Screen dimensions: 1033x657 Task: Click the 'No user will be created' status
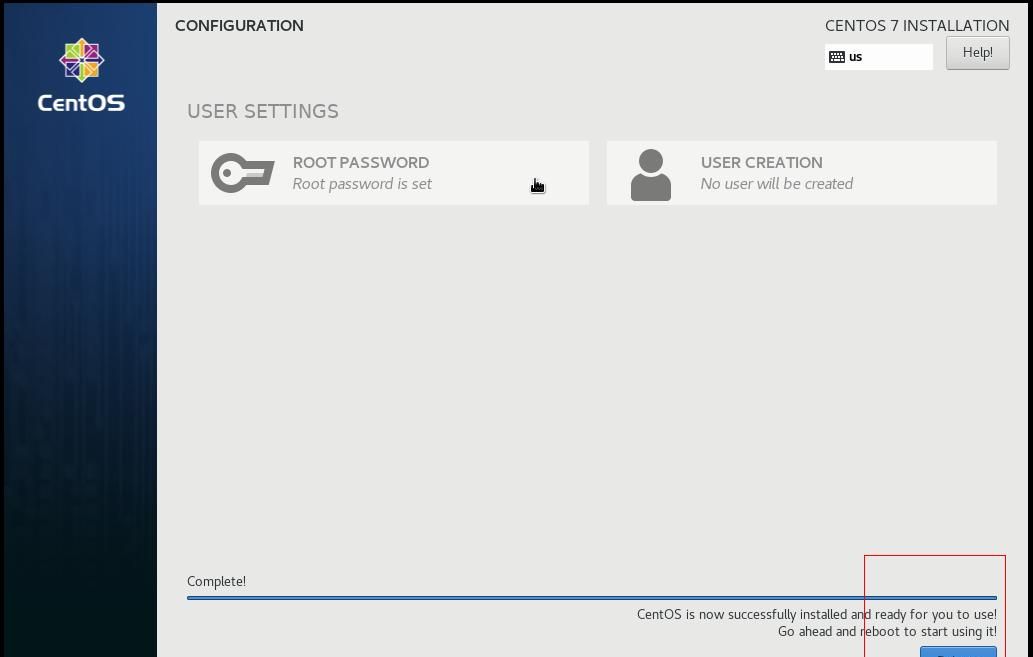click(x=776, y=184)
